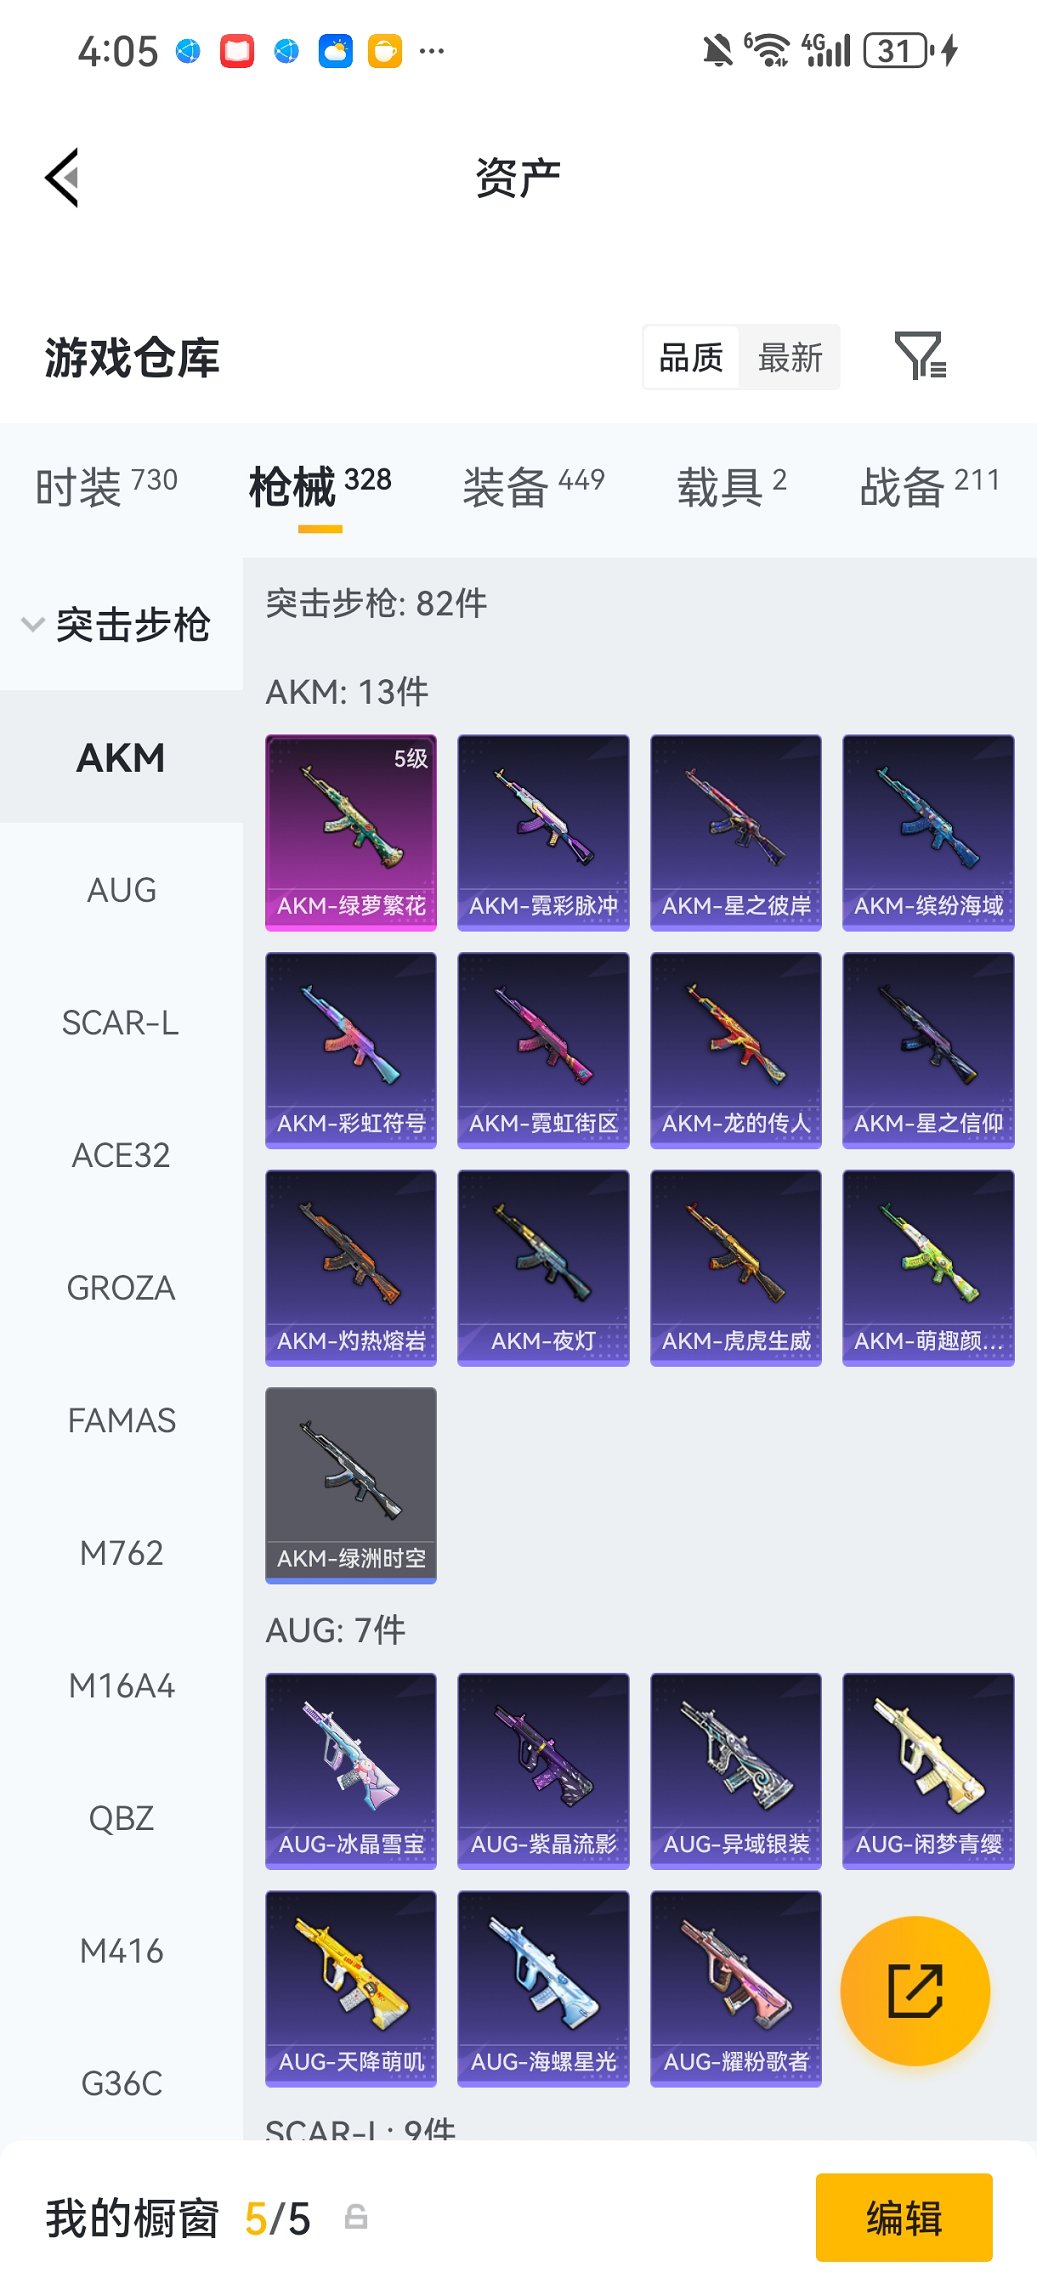Select M416 in the weapon list
This screenshot has width=1037, height=2295.
click(x=121, y=1950)
